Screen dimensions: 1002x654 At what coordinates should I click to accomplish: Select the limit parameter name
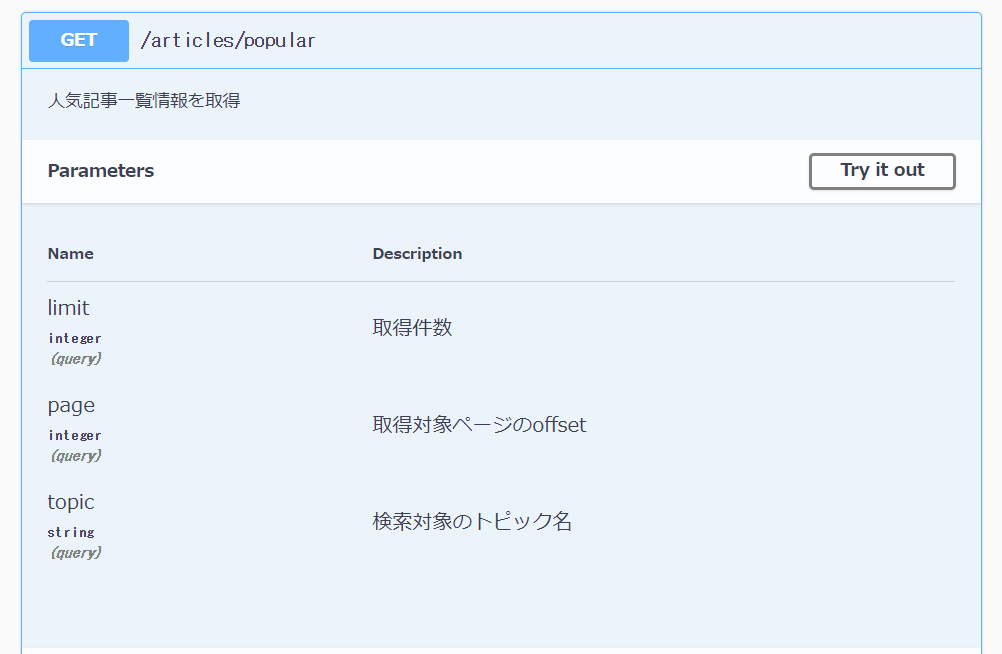(x=68, y=308)
